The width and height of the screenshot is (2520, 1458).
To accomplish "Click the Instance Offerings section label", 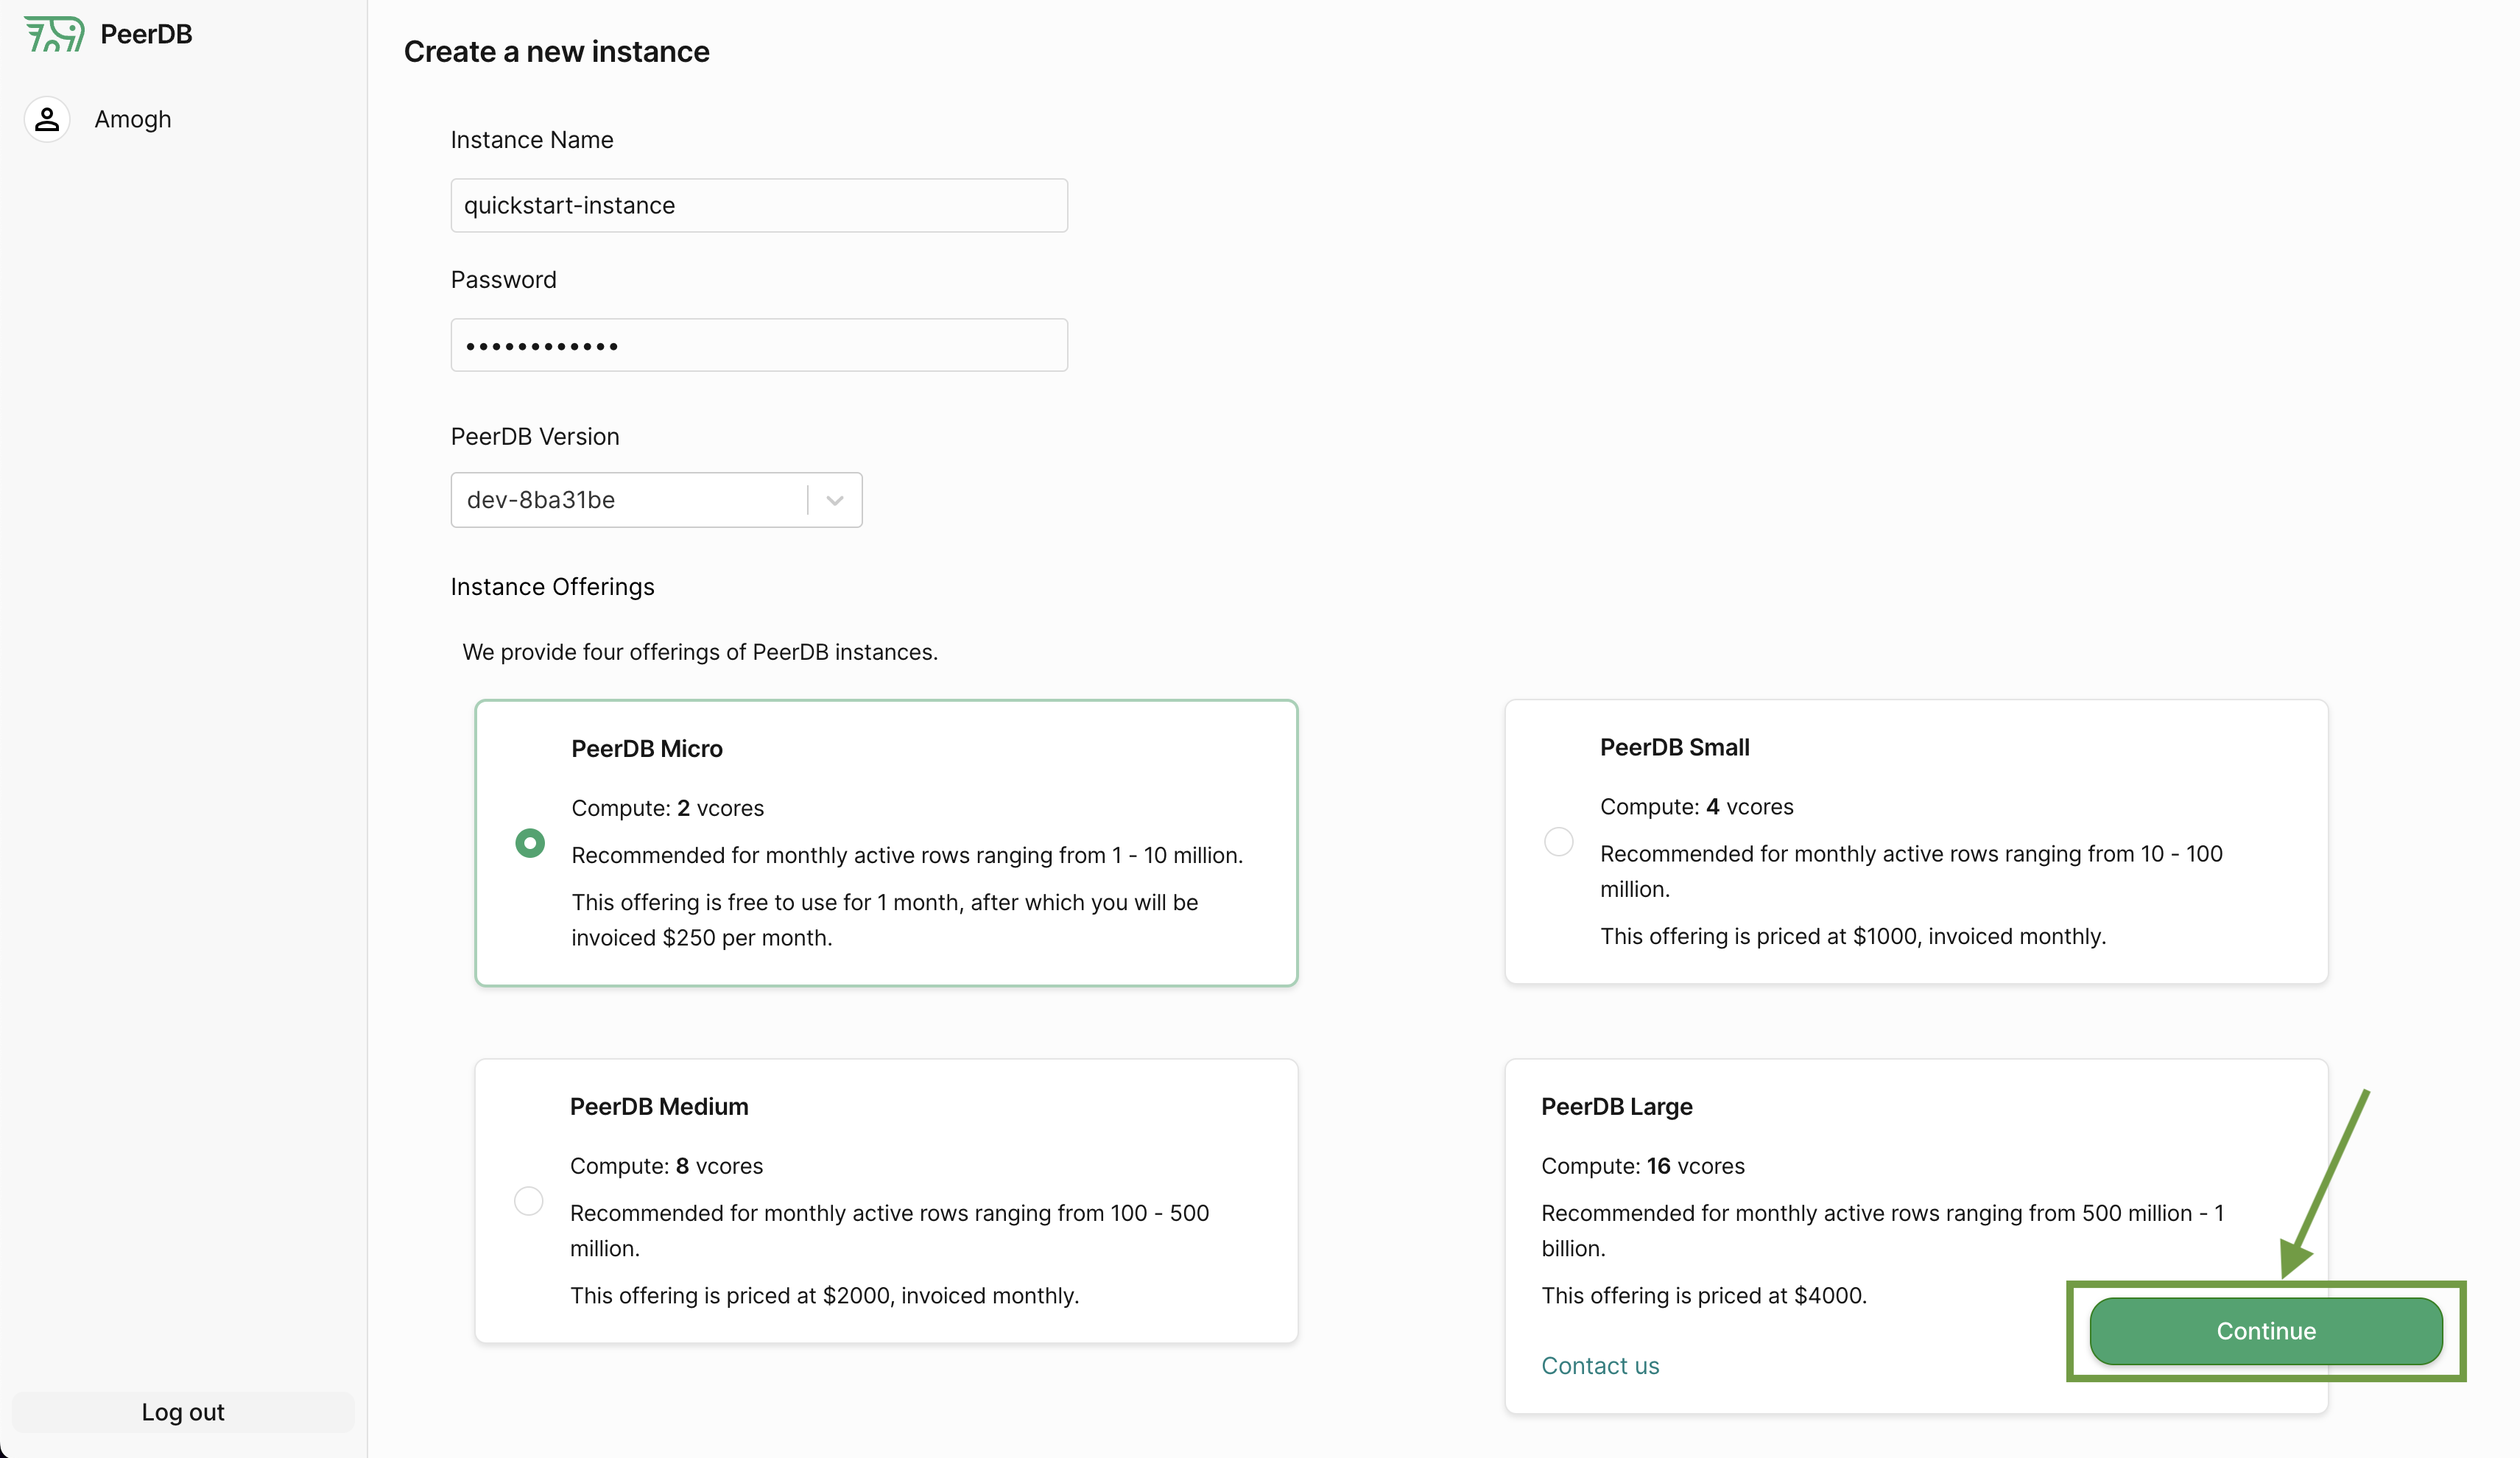I will (x=552, y=586).
